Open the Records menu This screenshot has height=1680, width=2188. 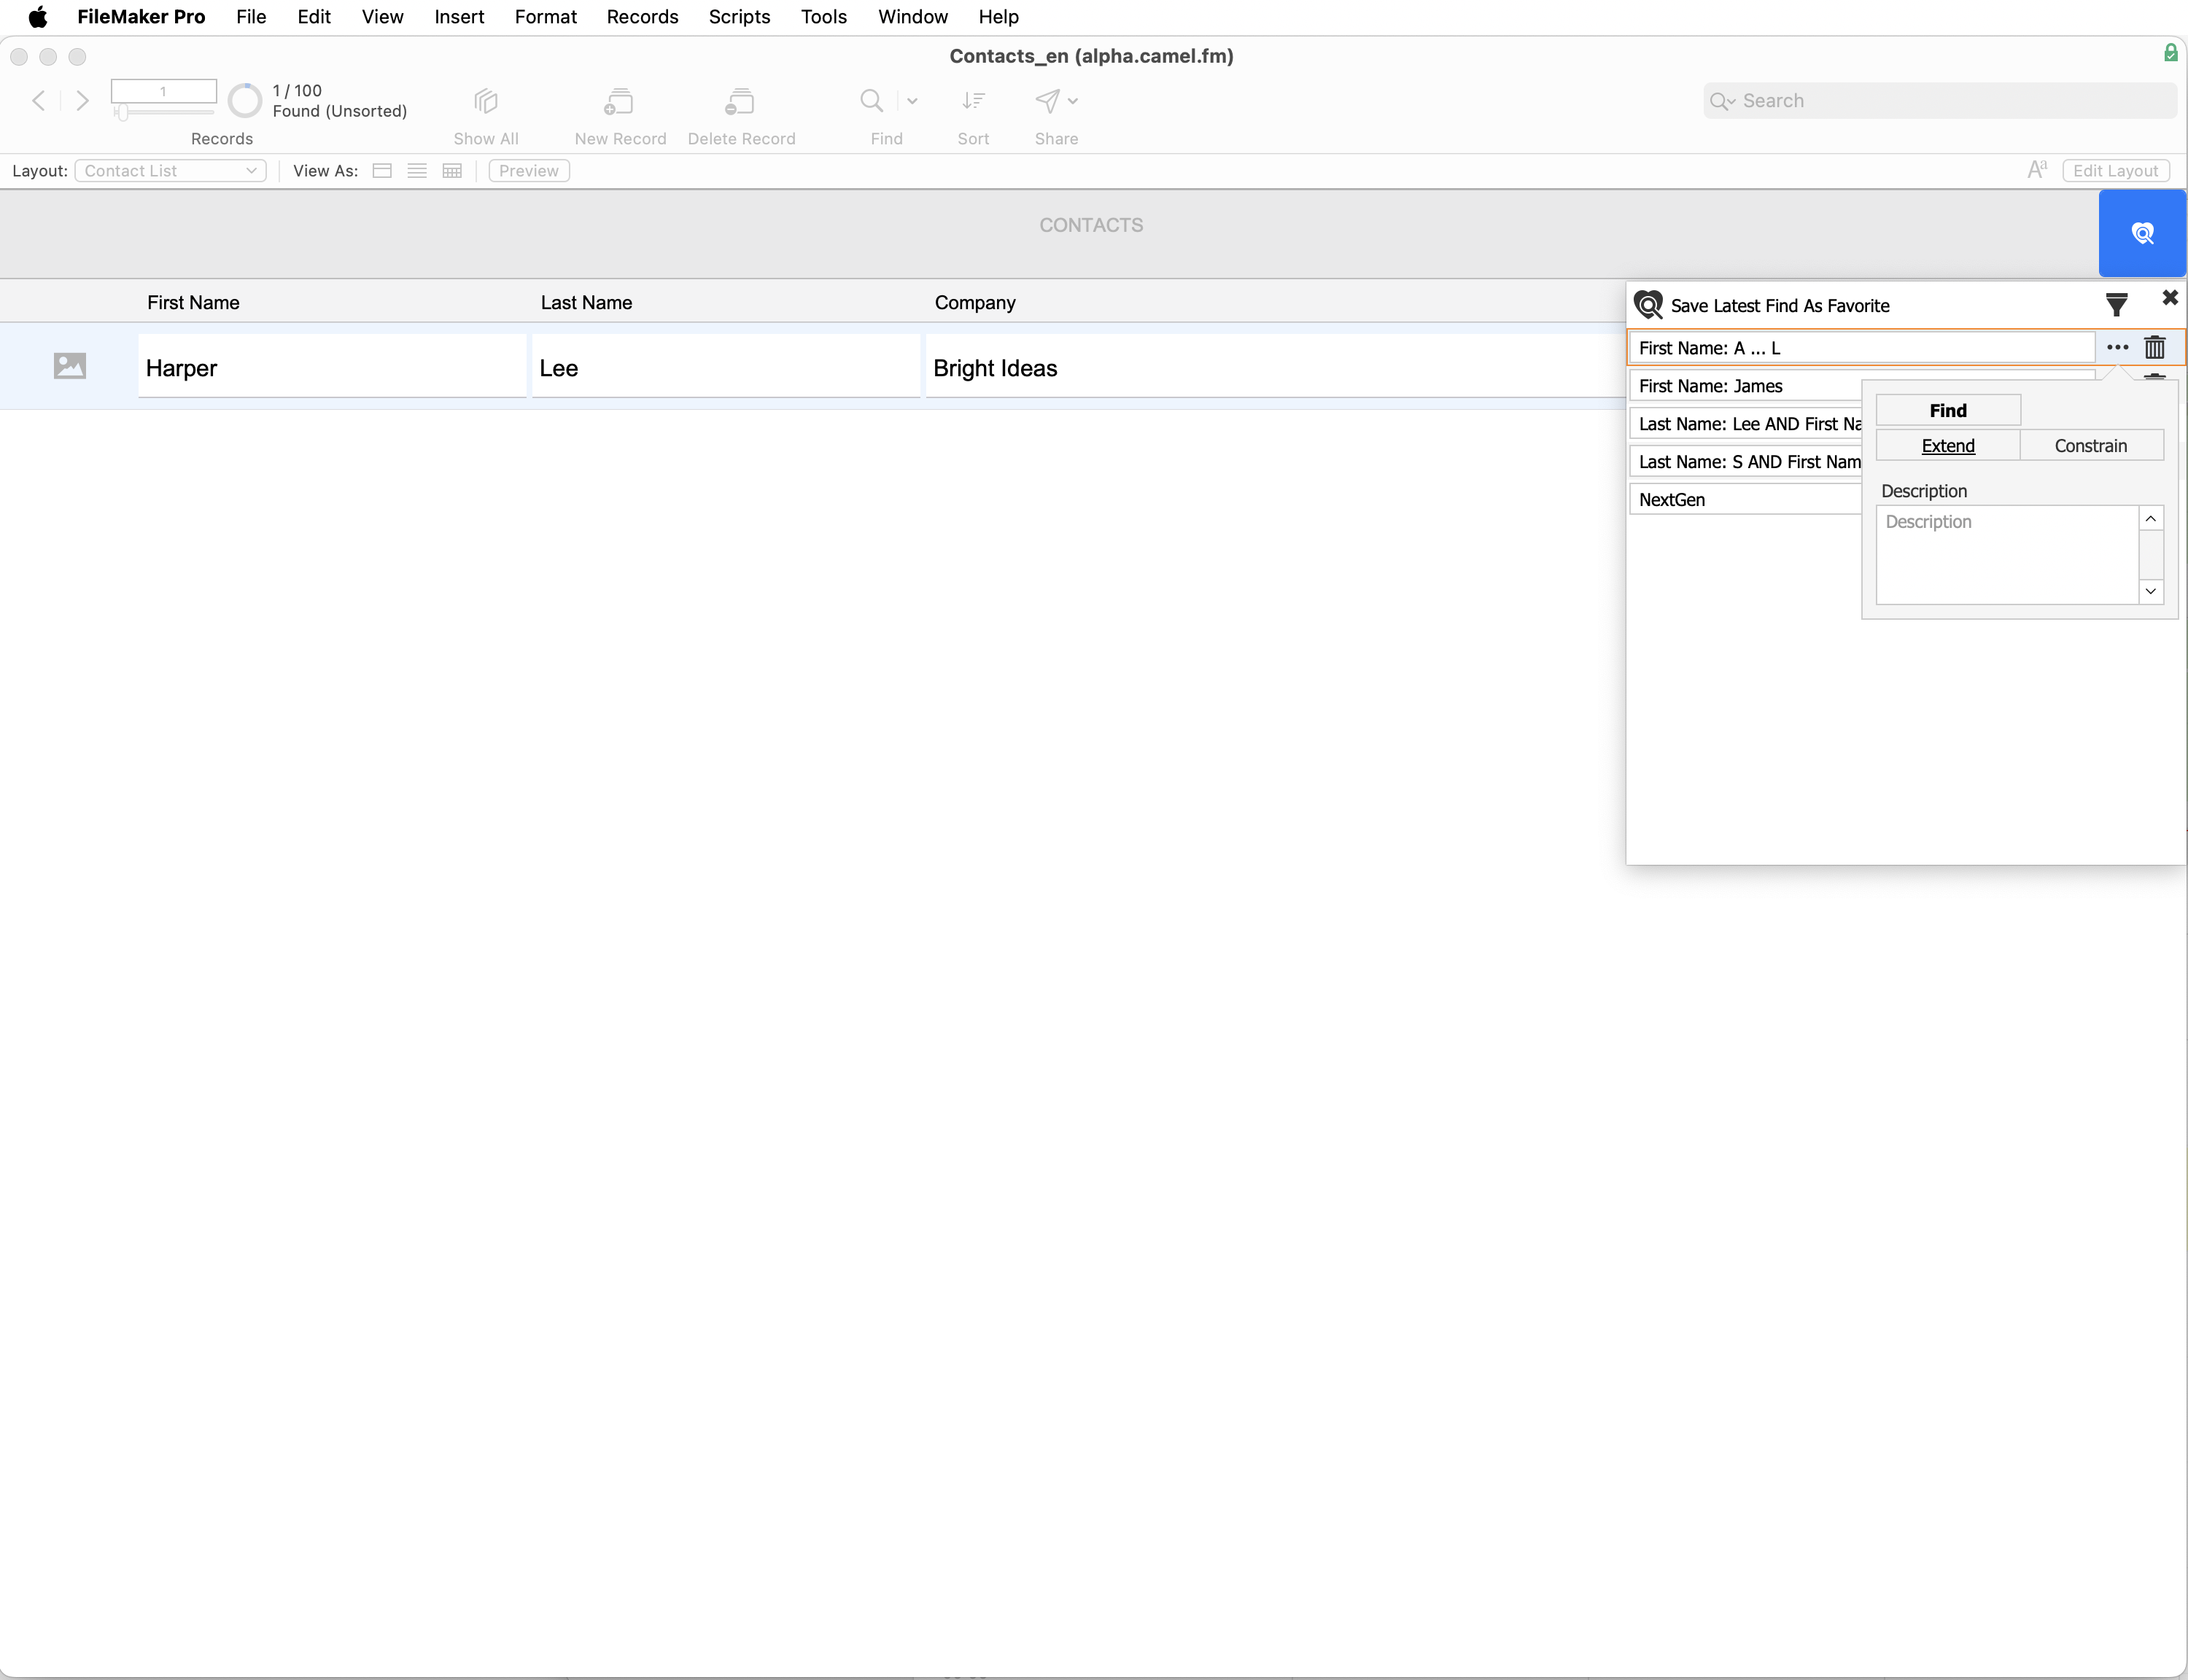click(642, 17)
